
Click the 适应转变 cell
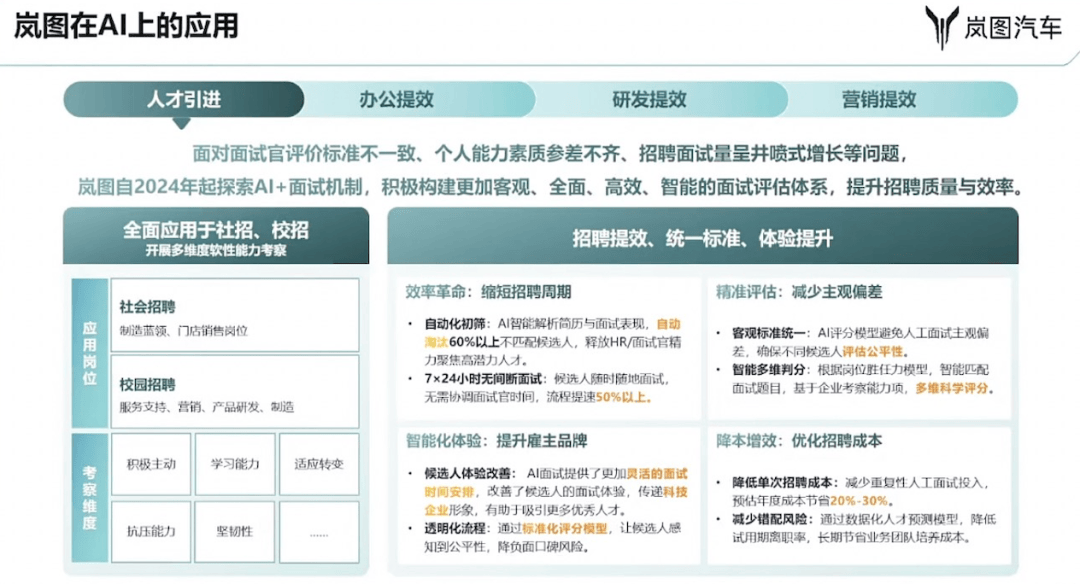pos(319,464)
